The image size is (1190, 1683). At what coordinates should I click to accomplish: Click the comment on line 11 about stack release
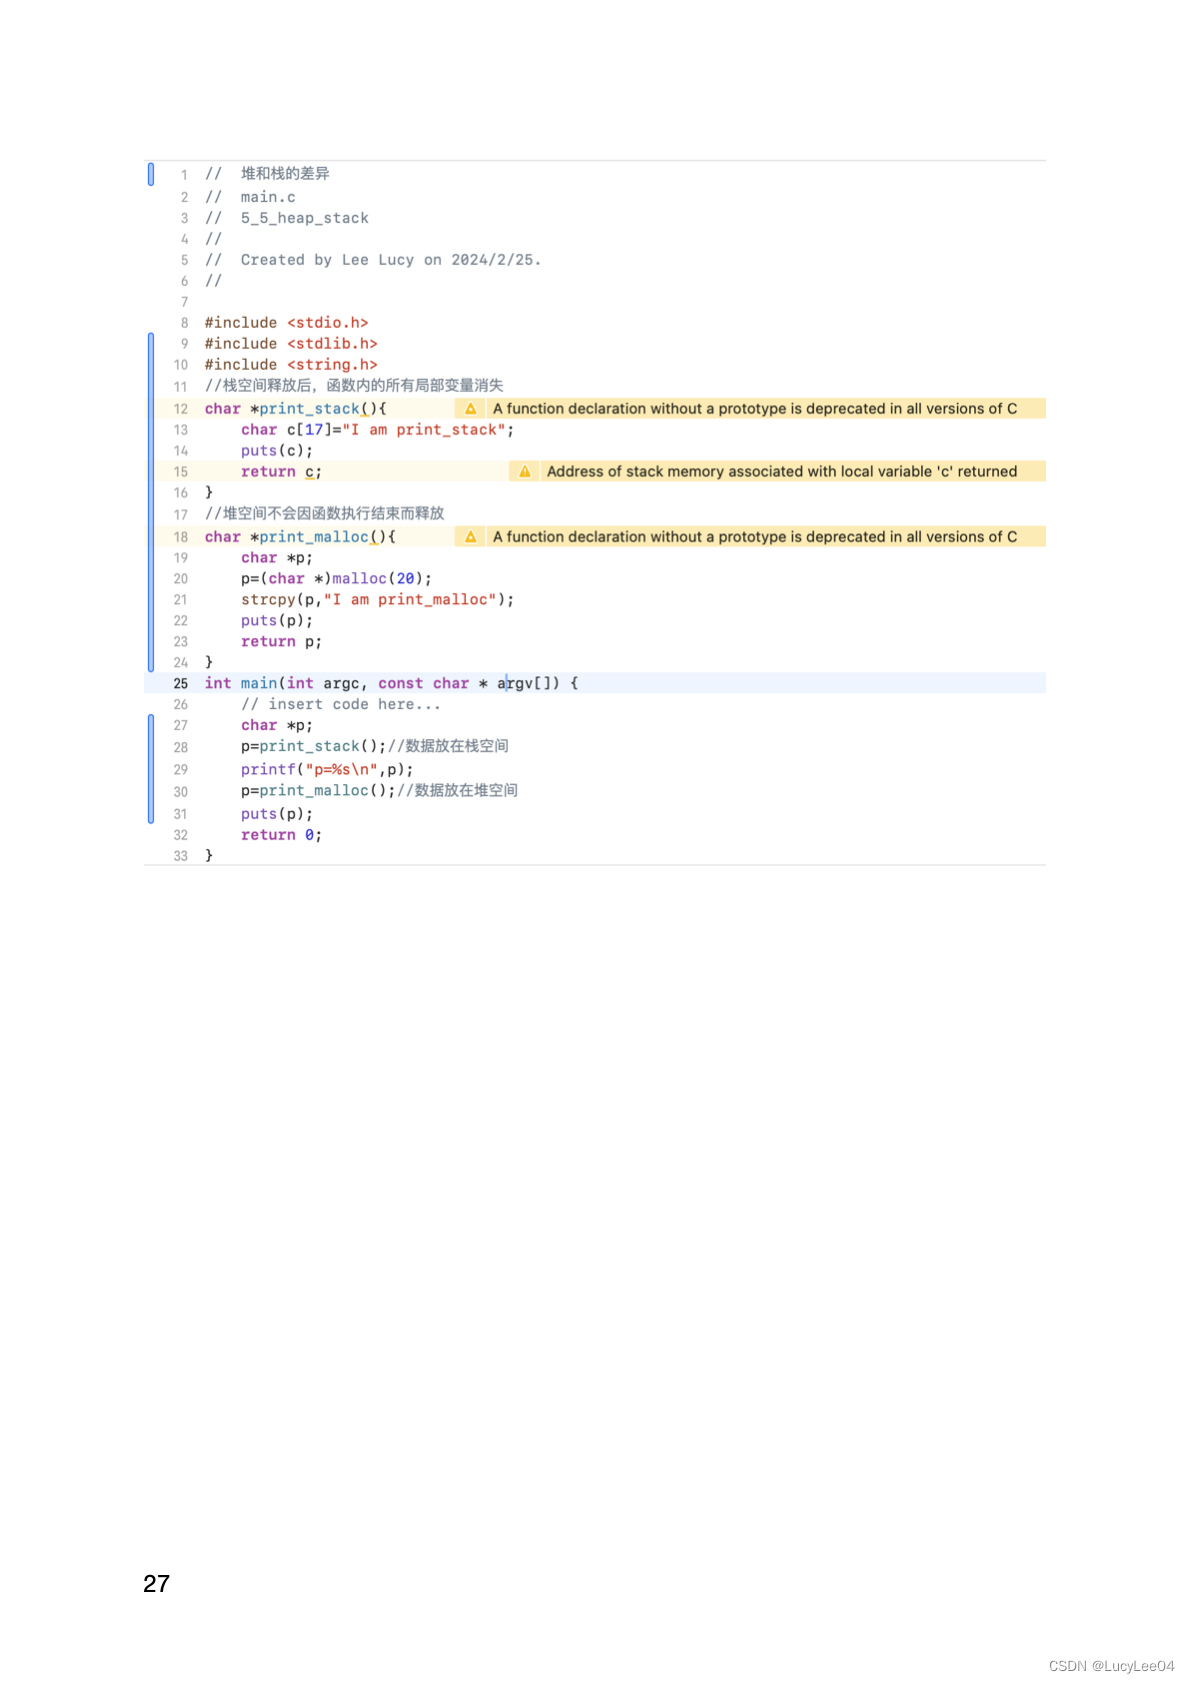(354, 386)
